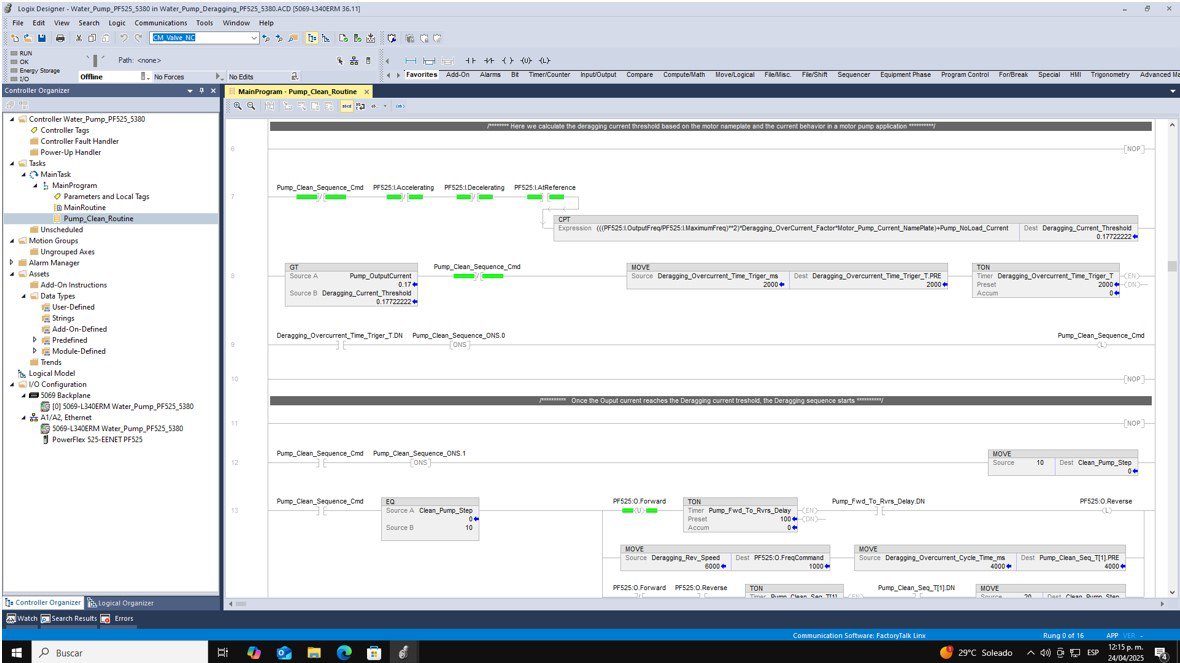The image size is (1180, 663).
Task: Open the File menu
Action: (x=18, y=23)
